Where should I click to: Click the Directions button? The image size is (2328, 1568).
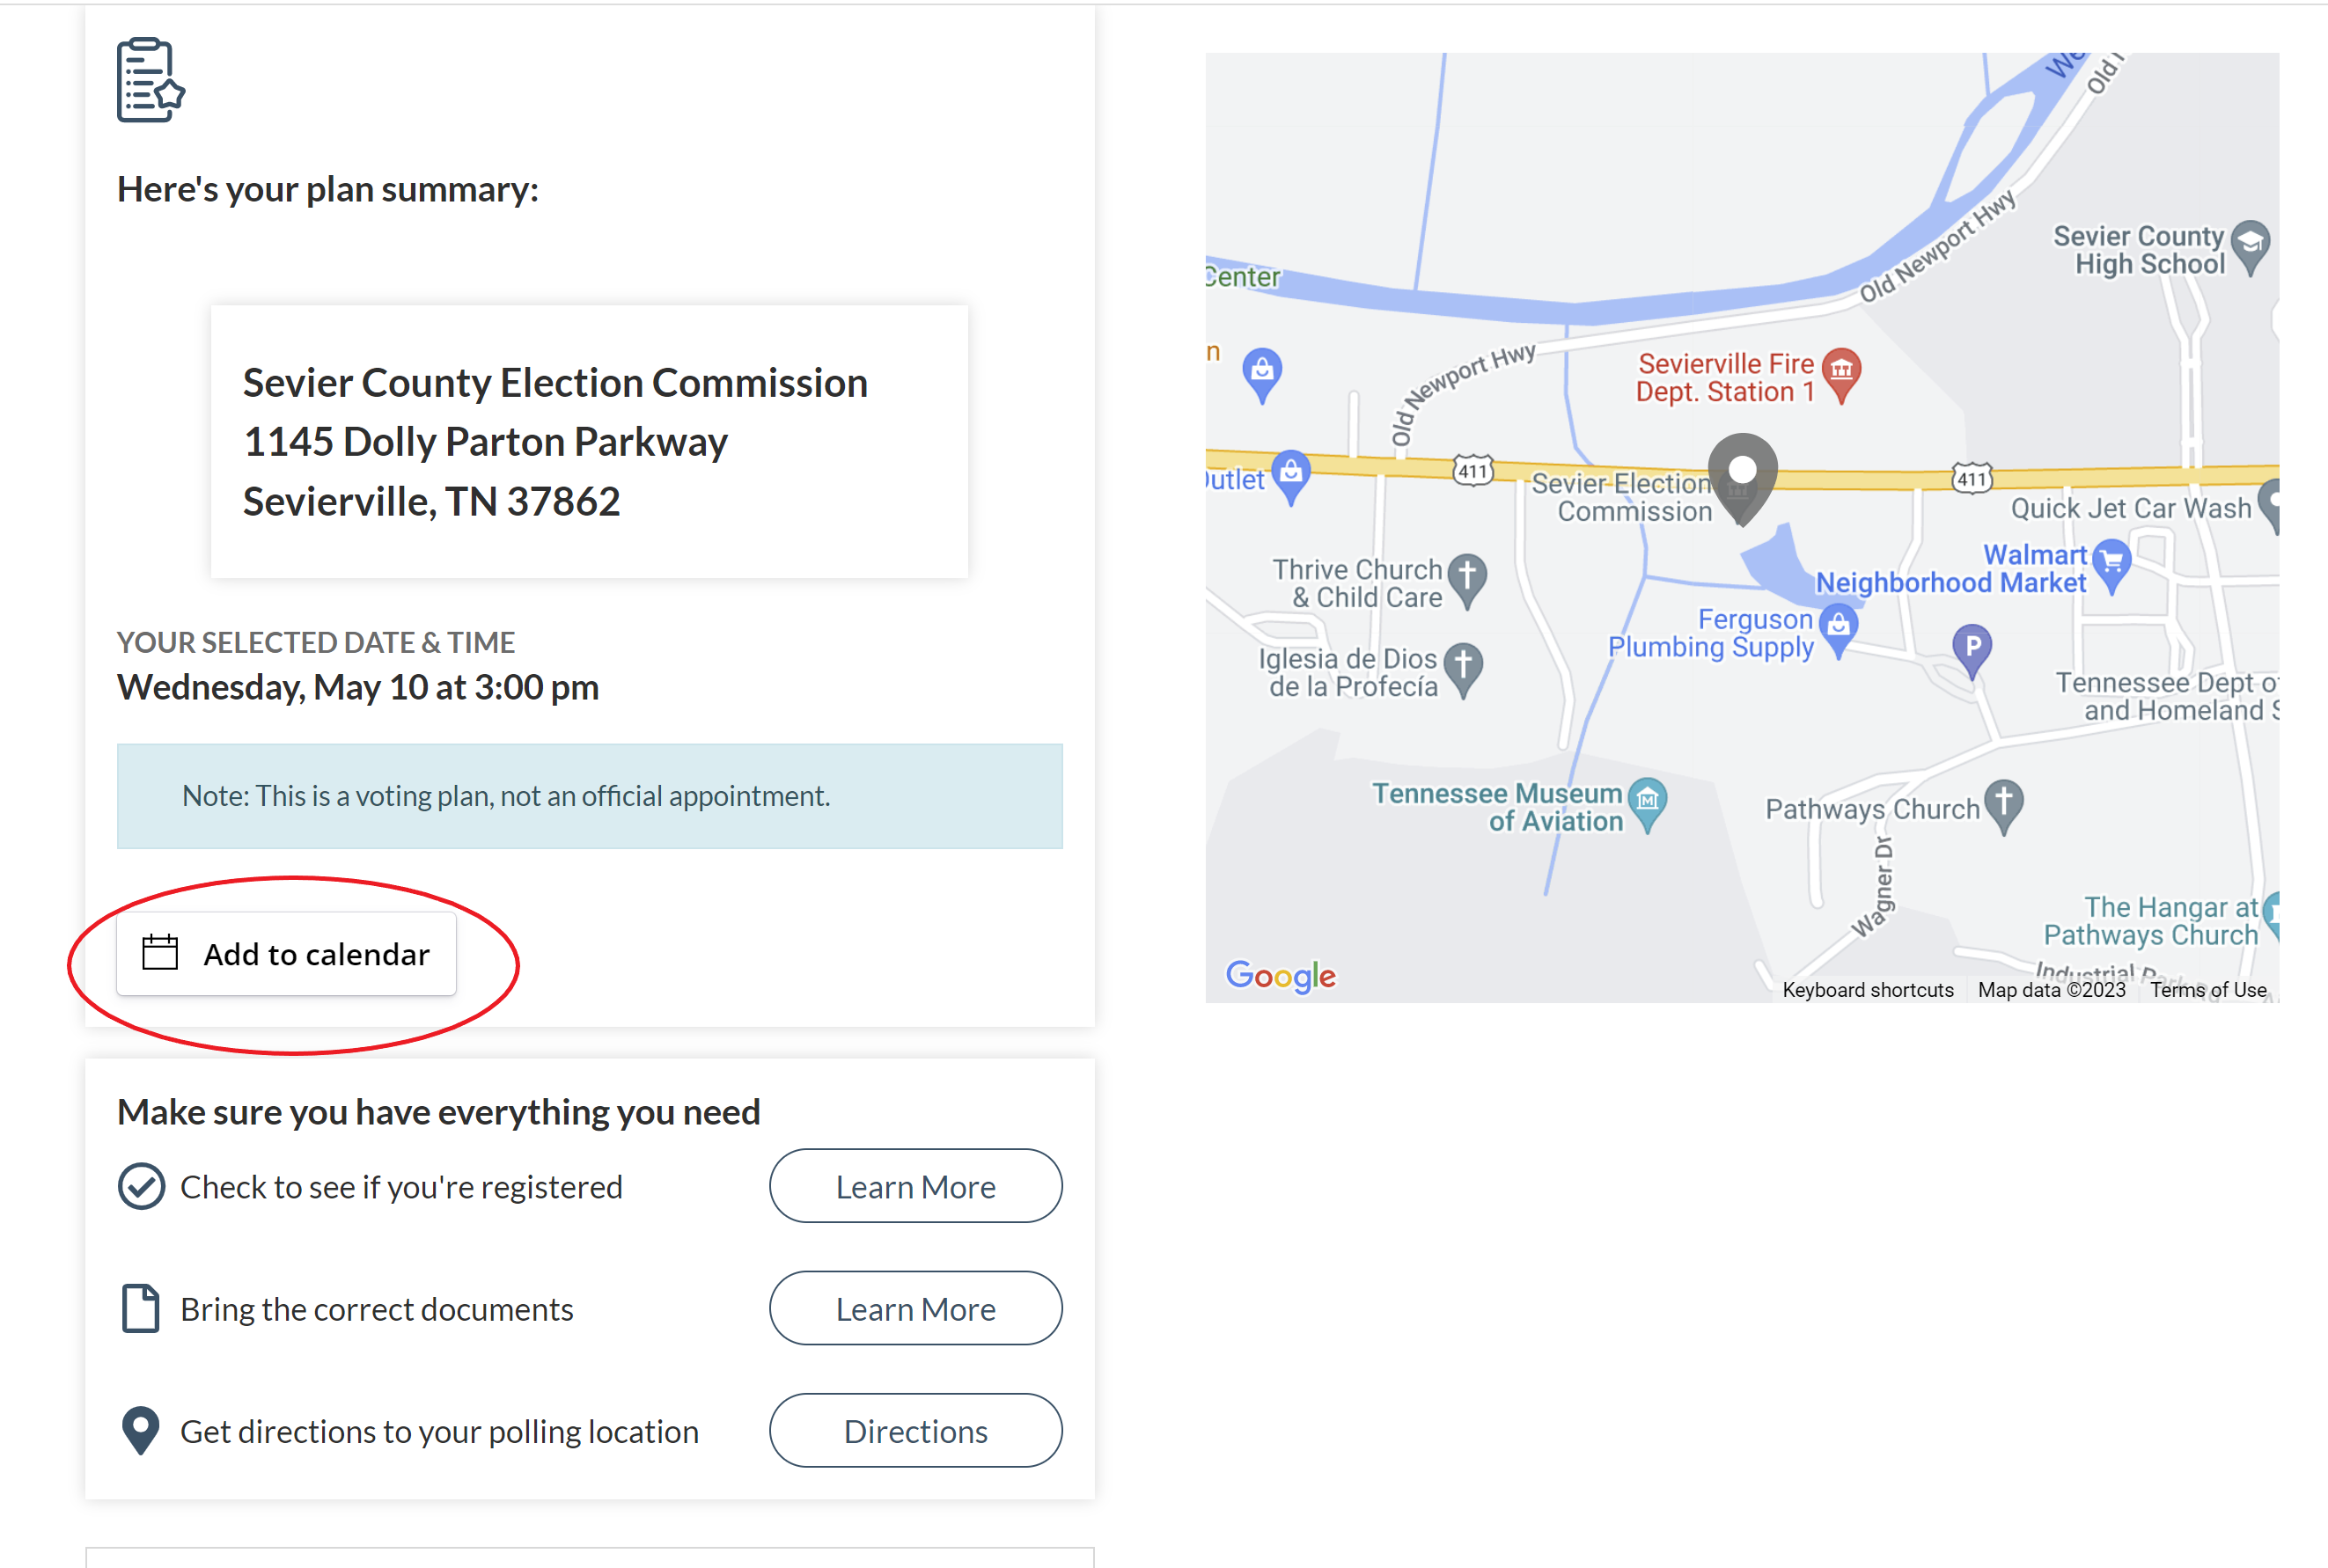click(915, 1431)
